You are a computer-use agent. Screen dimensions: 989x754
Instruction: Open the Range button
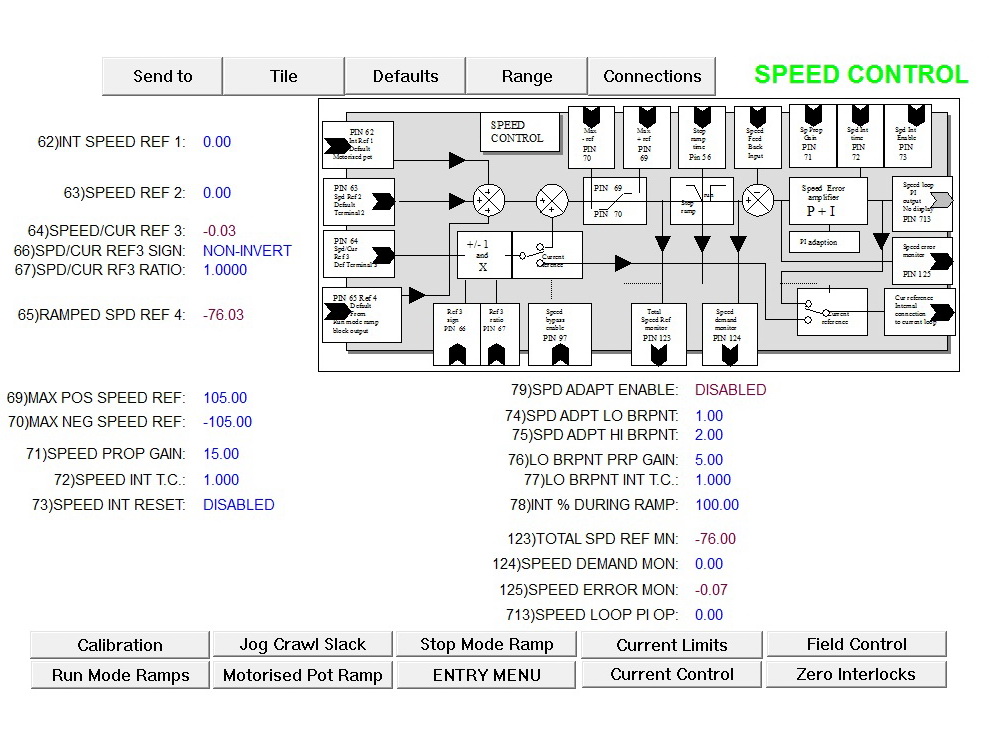click(x=527, y=76)
